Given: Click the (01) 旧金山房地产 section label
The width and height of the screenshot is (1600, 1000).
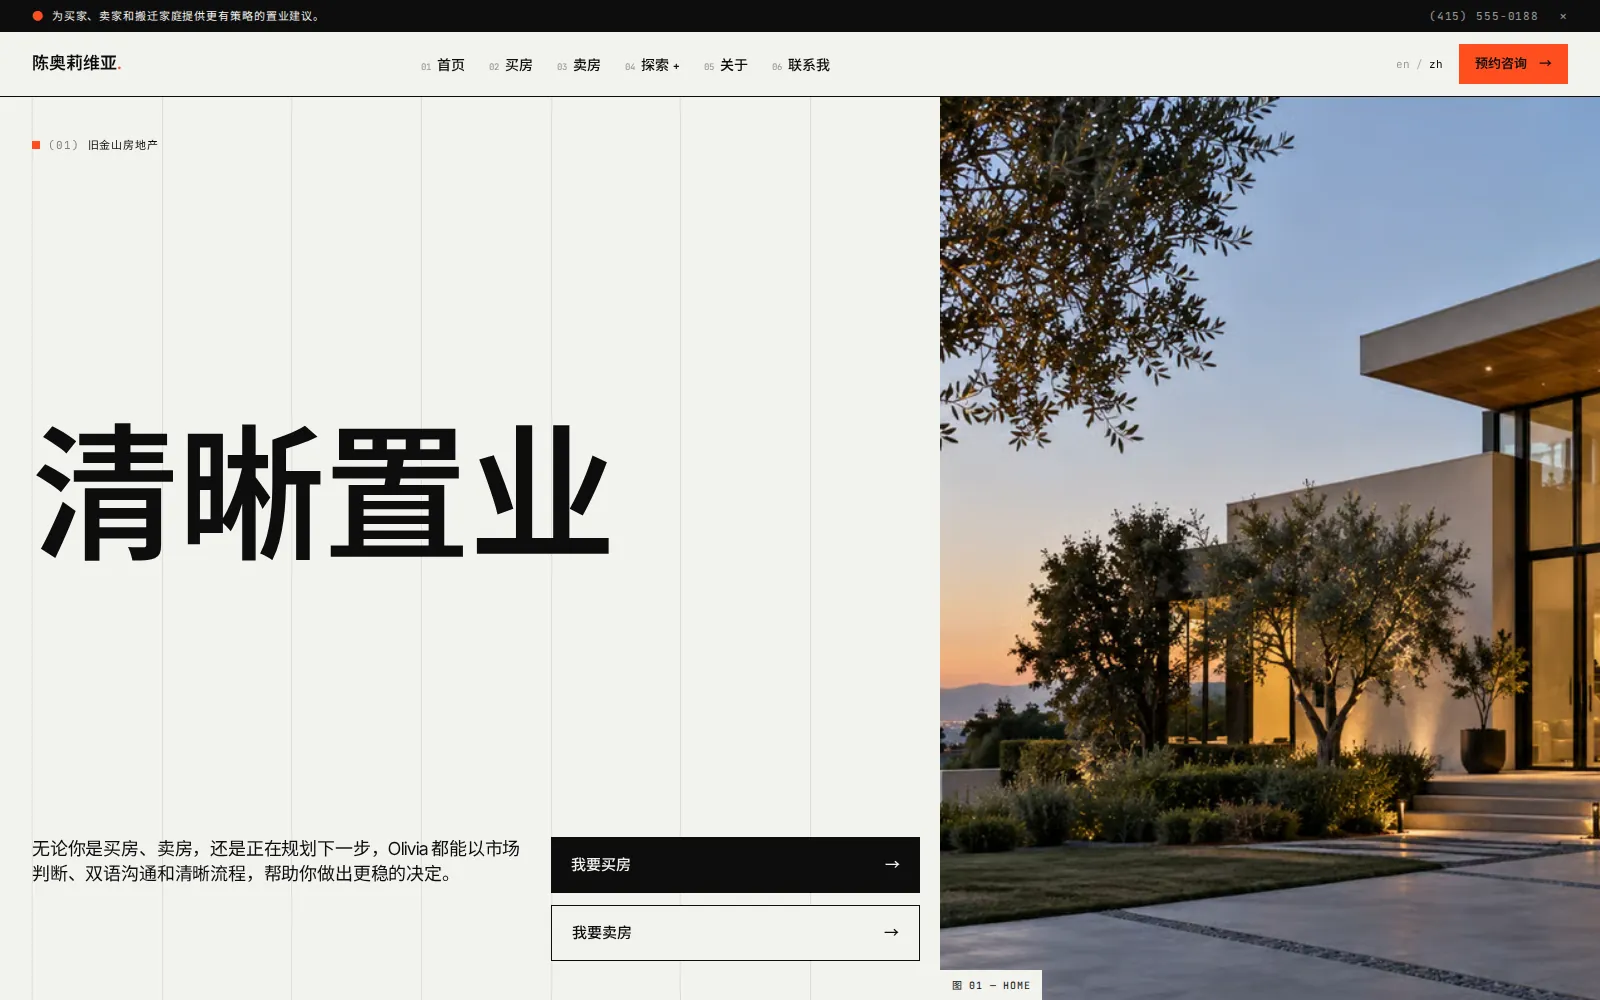Looking at the screenshot, I should click(95, 145).
